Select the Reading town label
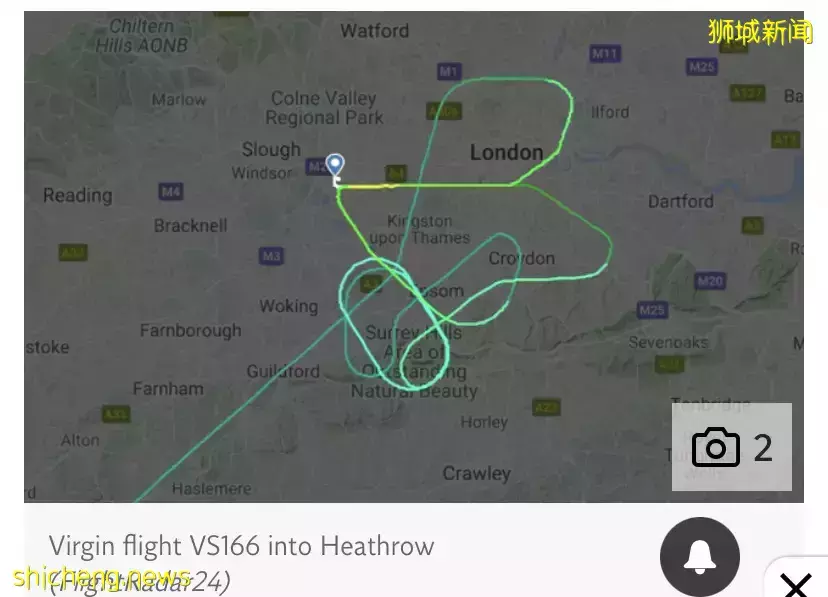Screen dimensions: 828x597 [x=78, y=195]
